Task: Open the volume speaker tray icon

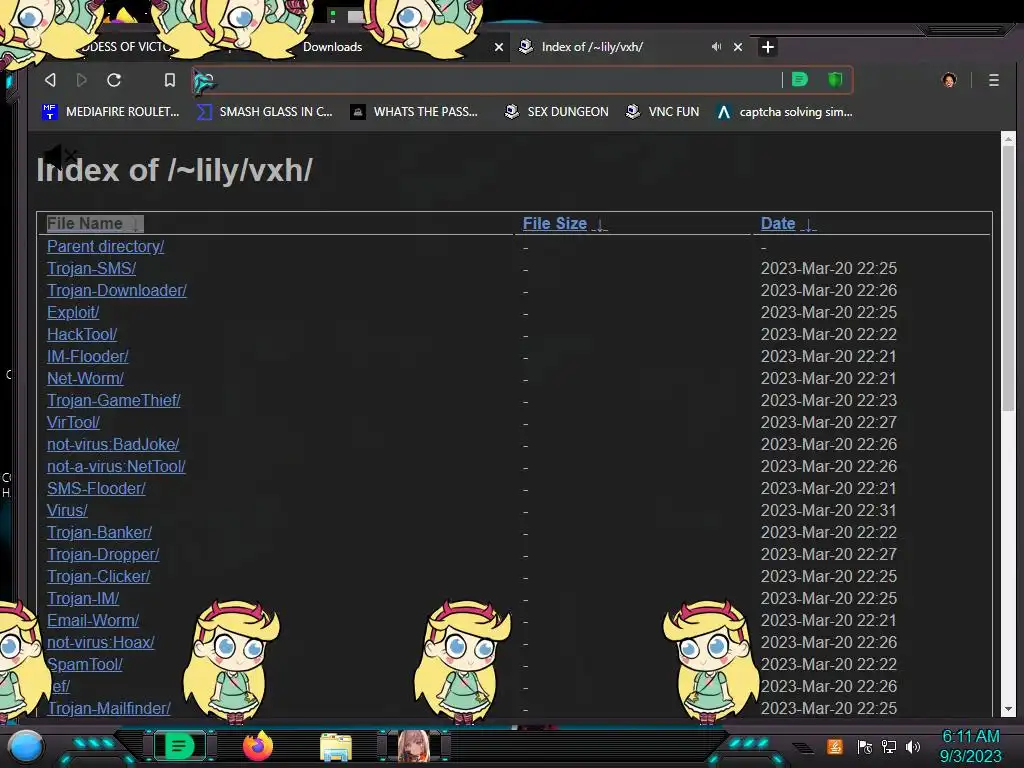Action: pyautogui.click(x=913, y=746)
